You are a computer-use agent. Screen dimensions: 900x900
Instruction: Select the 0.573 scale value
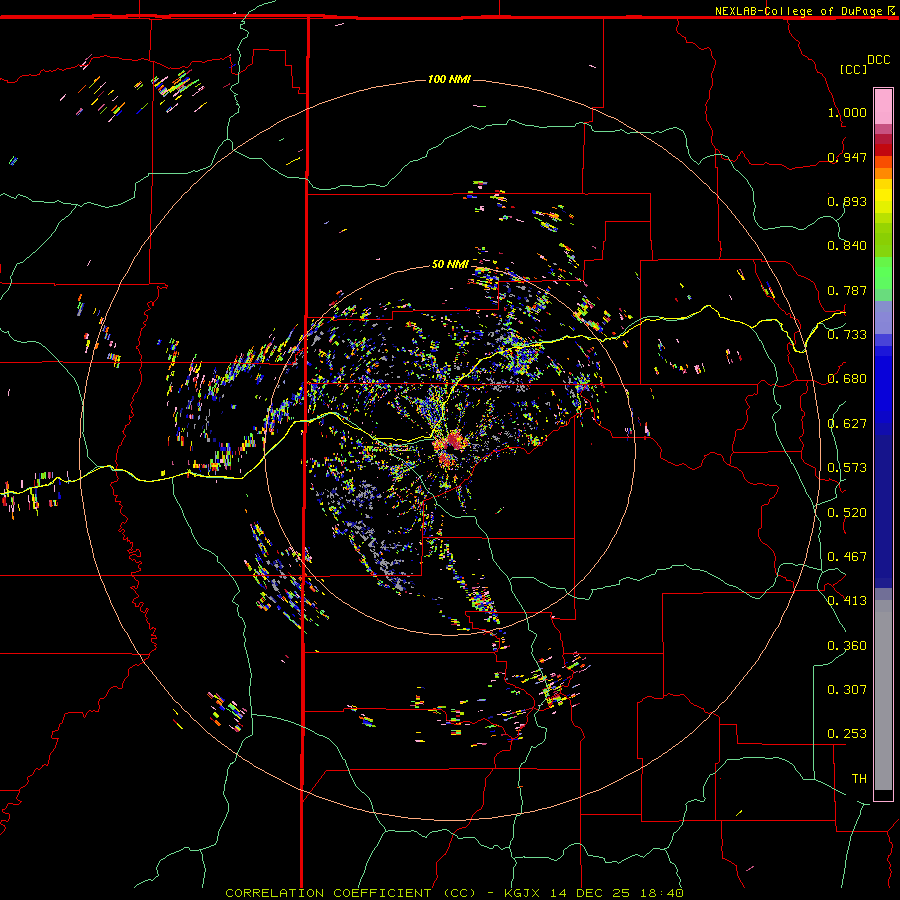tap(847, 468)
